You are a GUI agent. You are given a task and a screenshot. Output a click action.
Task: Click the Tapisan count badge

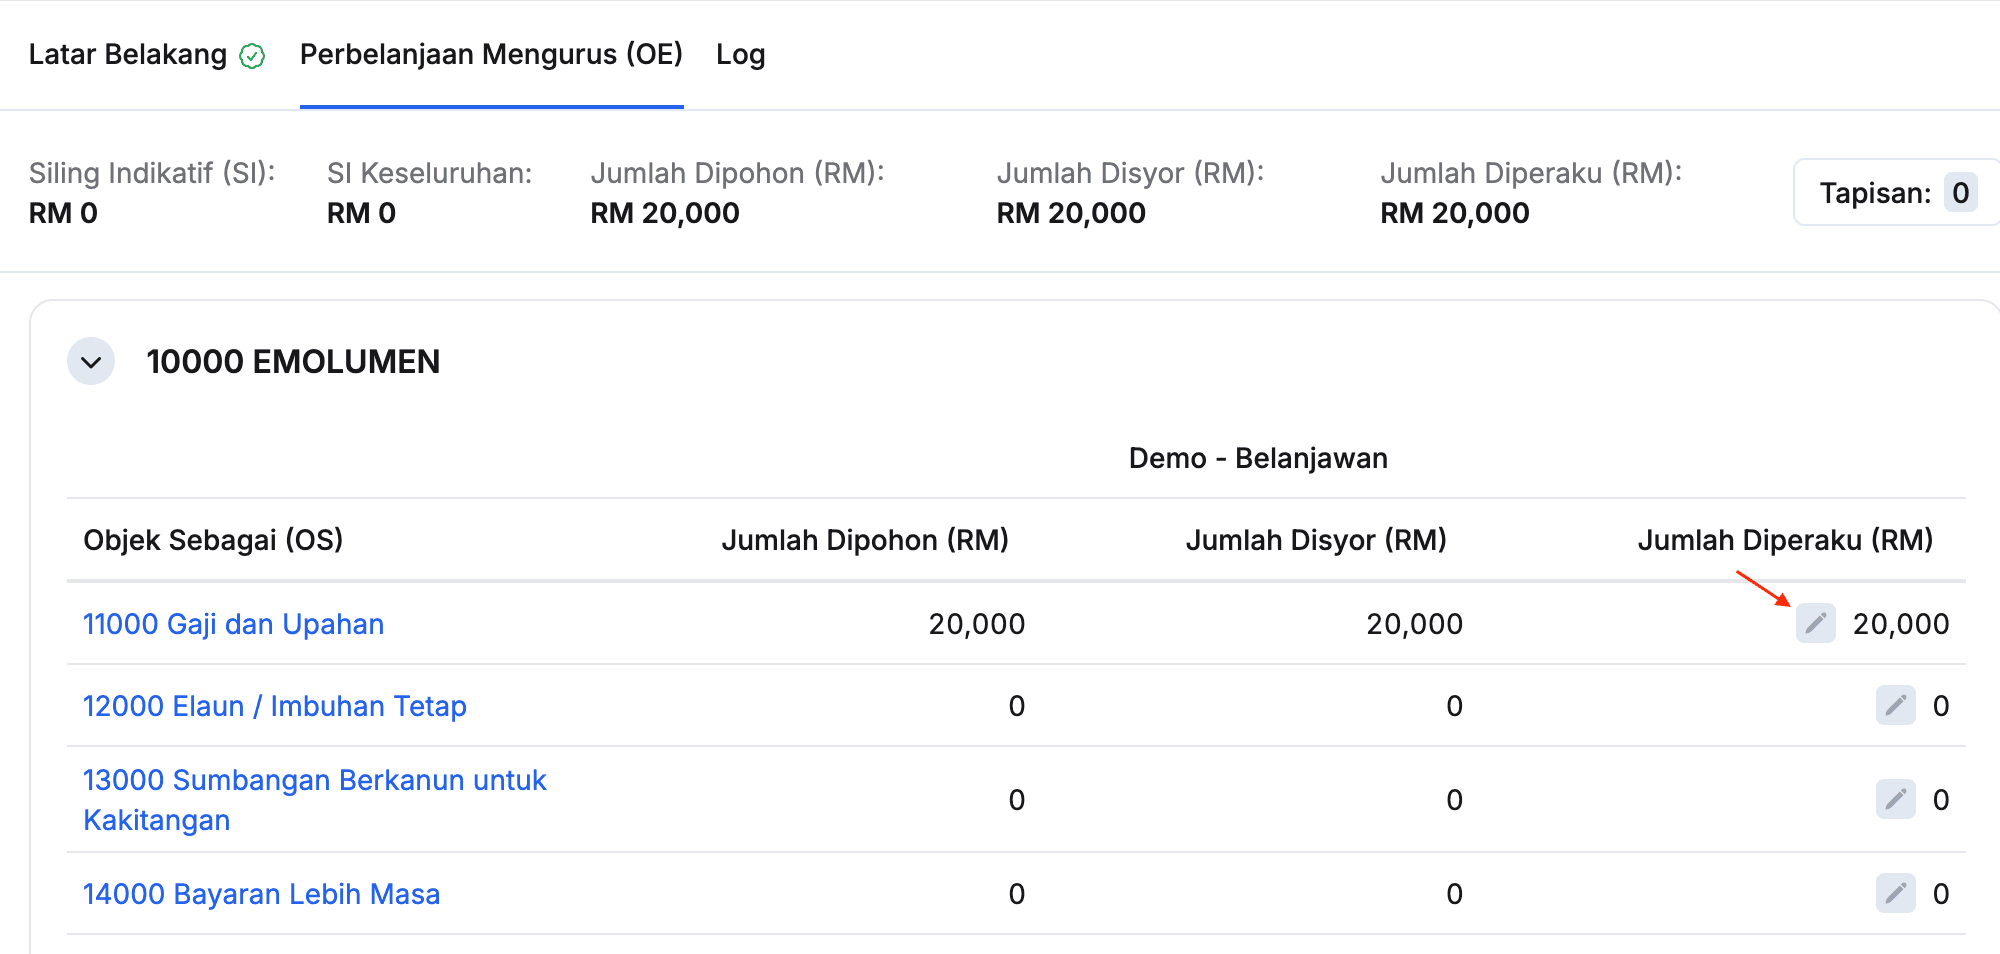pyautogui.click(x=1960, y=192)
